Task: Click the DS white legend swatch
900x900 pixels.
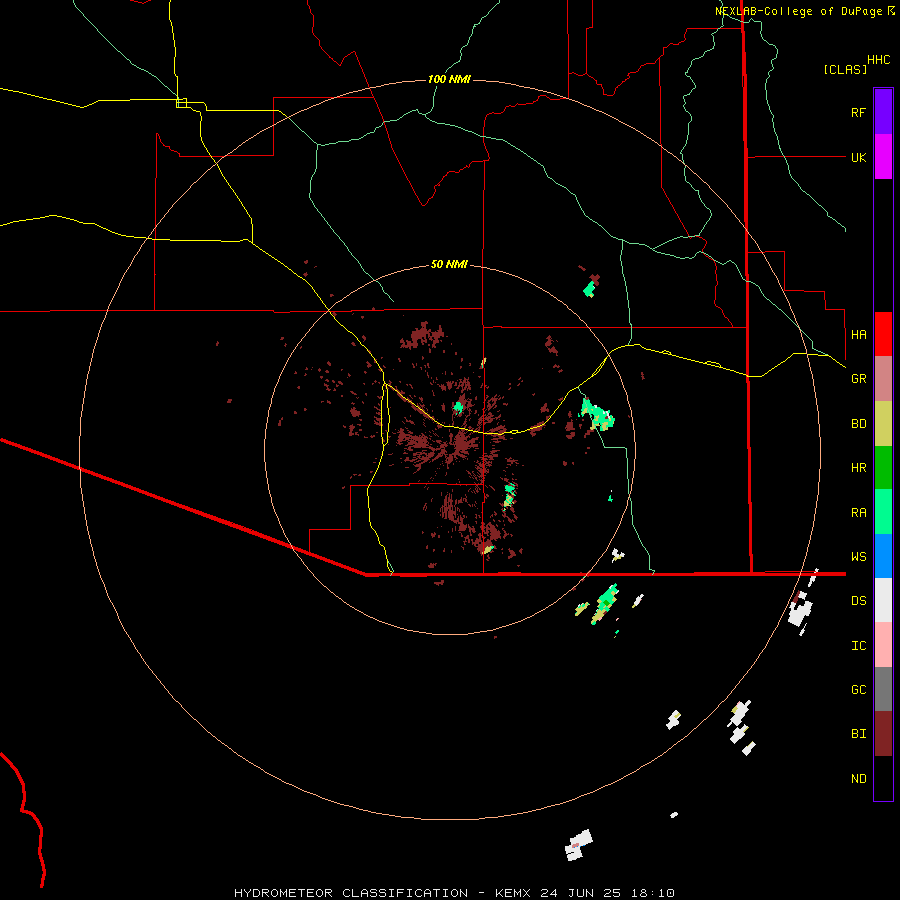Action: pos(883,600)
